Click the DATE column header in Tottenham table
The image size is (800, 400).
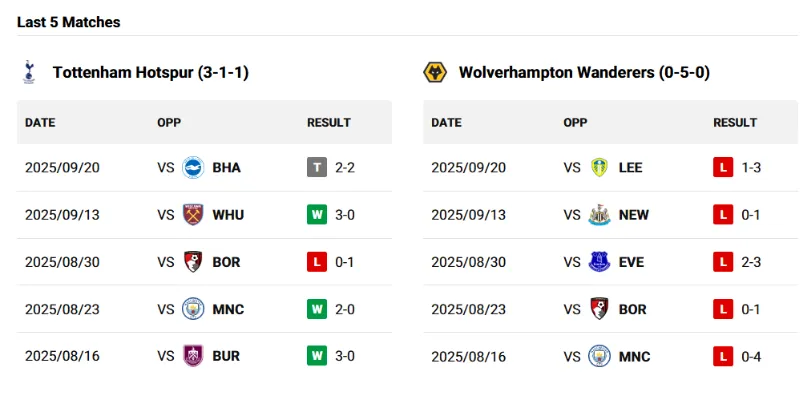coord(40,123)
